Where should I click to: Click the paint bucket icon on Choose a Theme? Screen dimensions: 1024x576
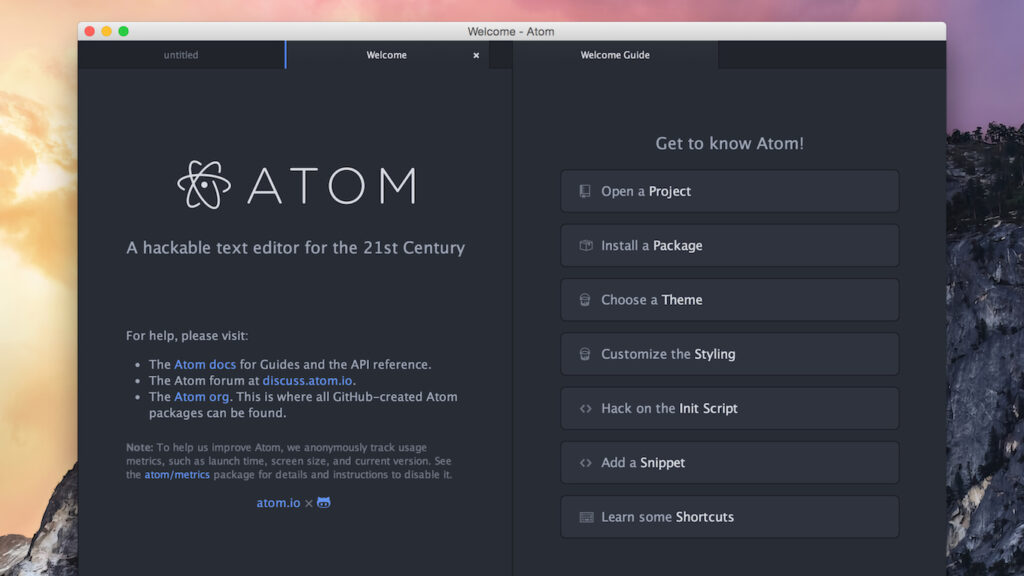[x=585, y=300]
